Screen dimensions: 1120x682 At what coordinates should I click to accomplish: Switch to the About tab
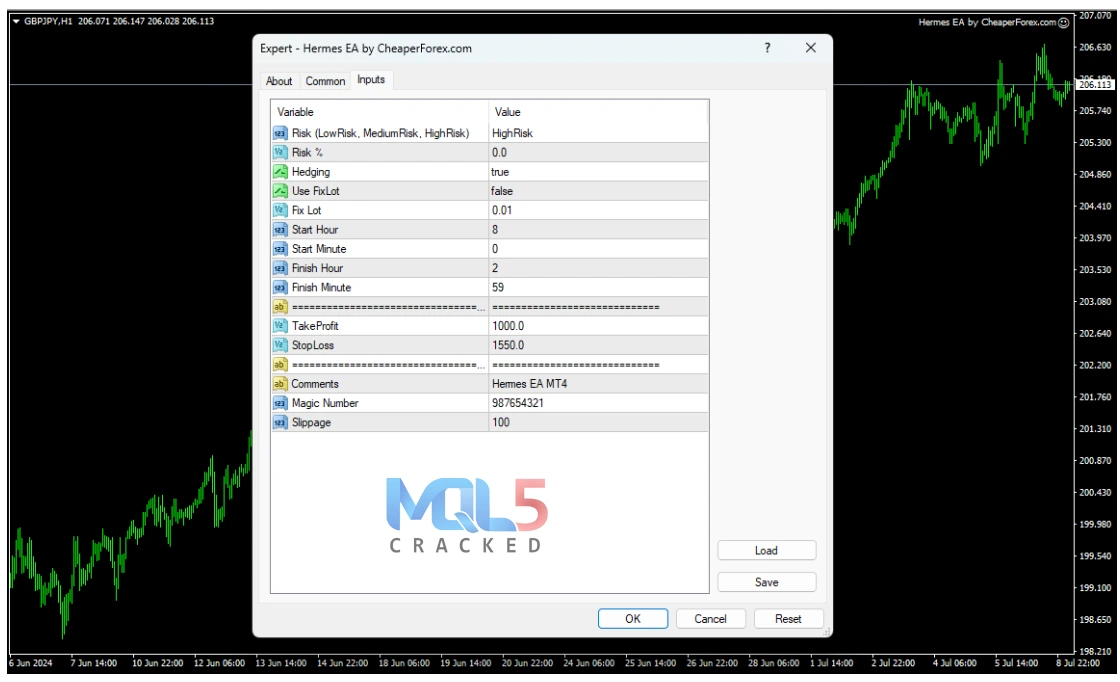(x=279, y=81)
